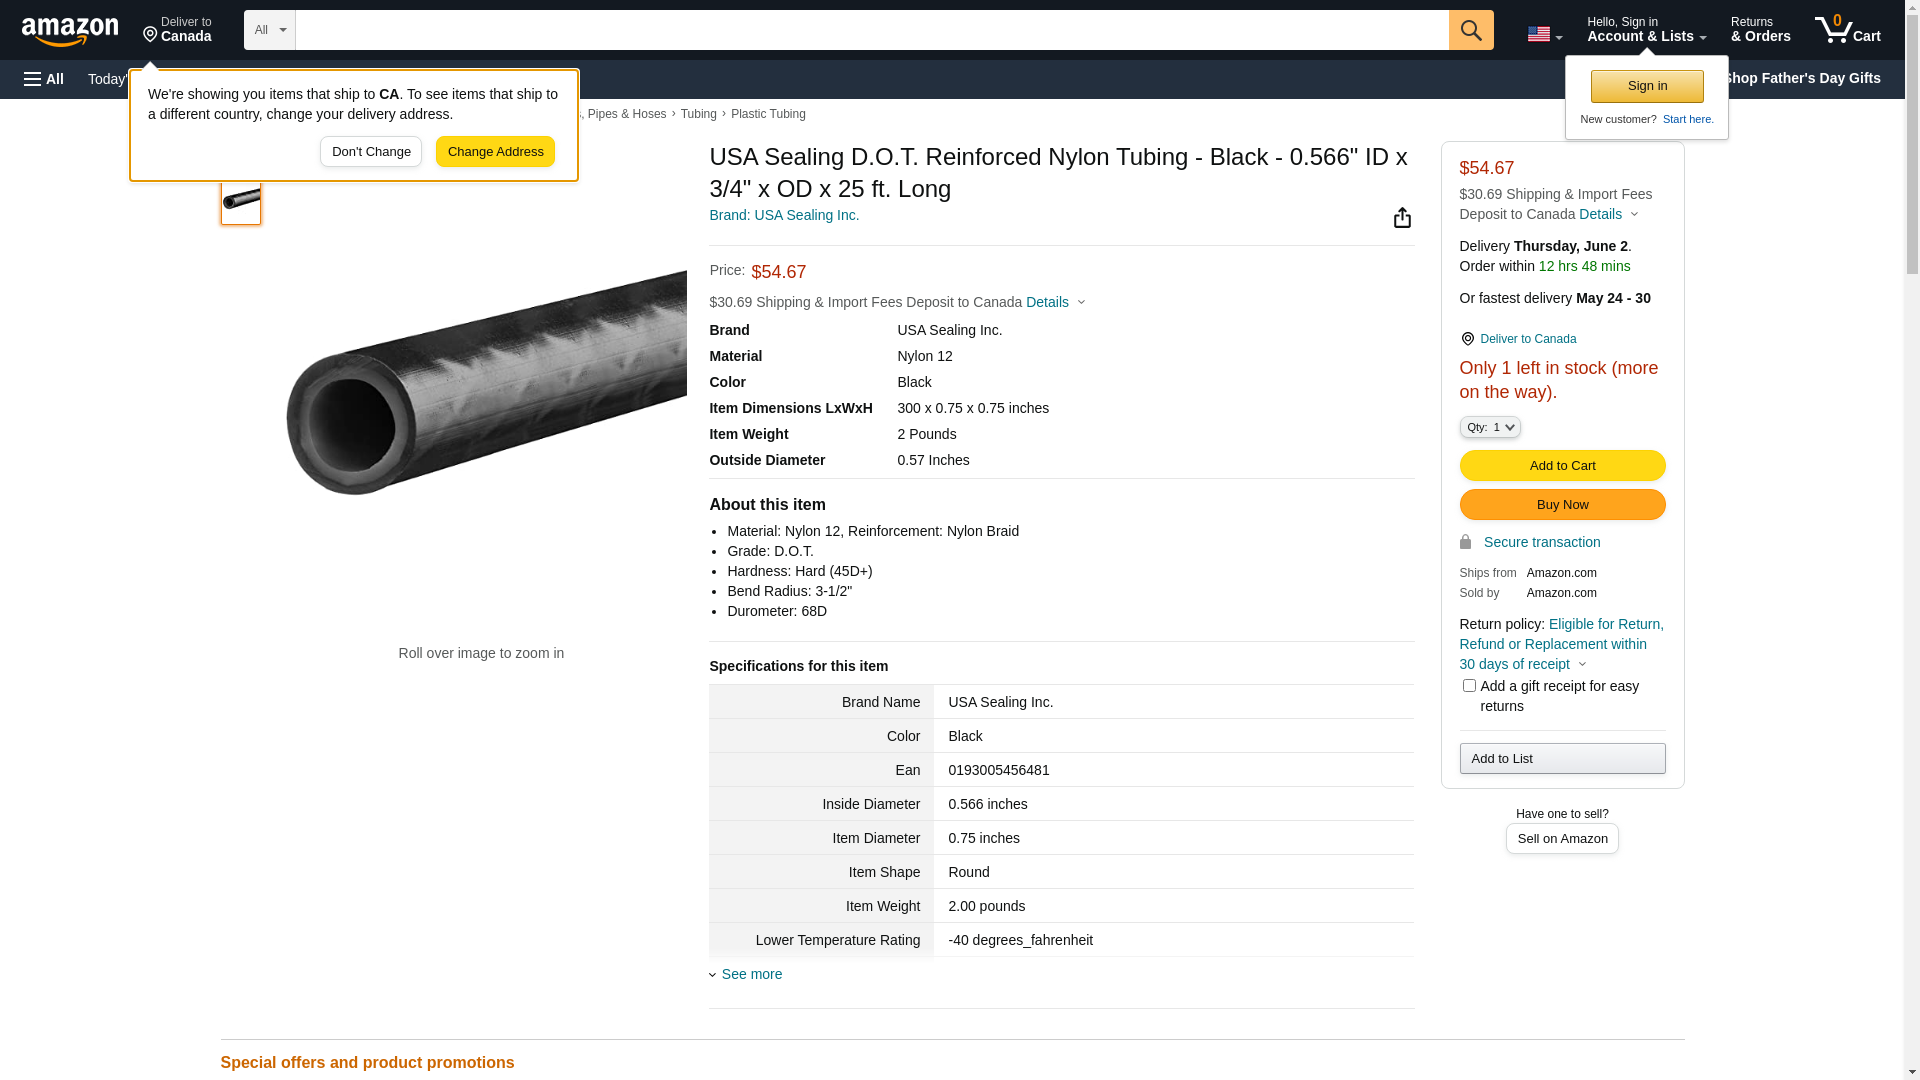Click into the search input field
The height and width of the screenshot is (1080, 1920).
(x=871, y=30)
